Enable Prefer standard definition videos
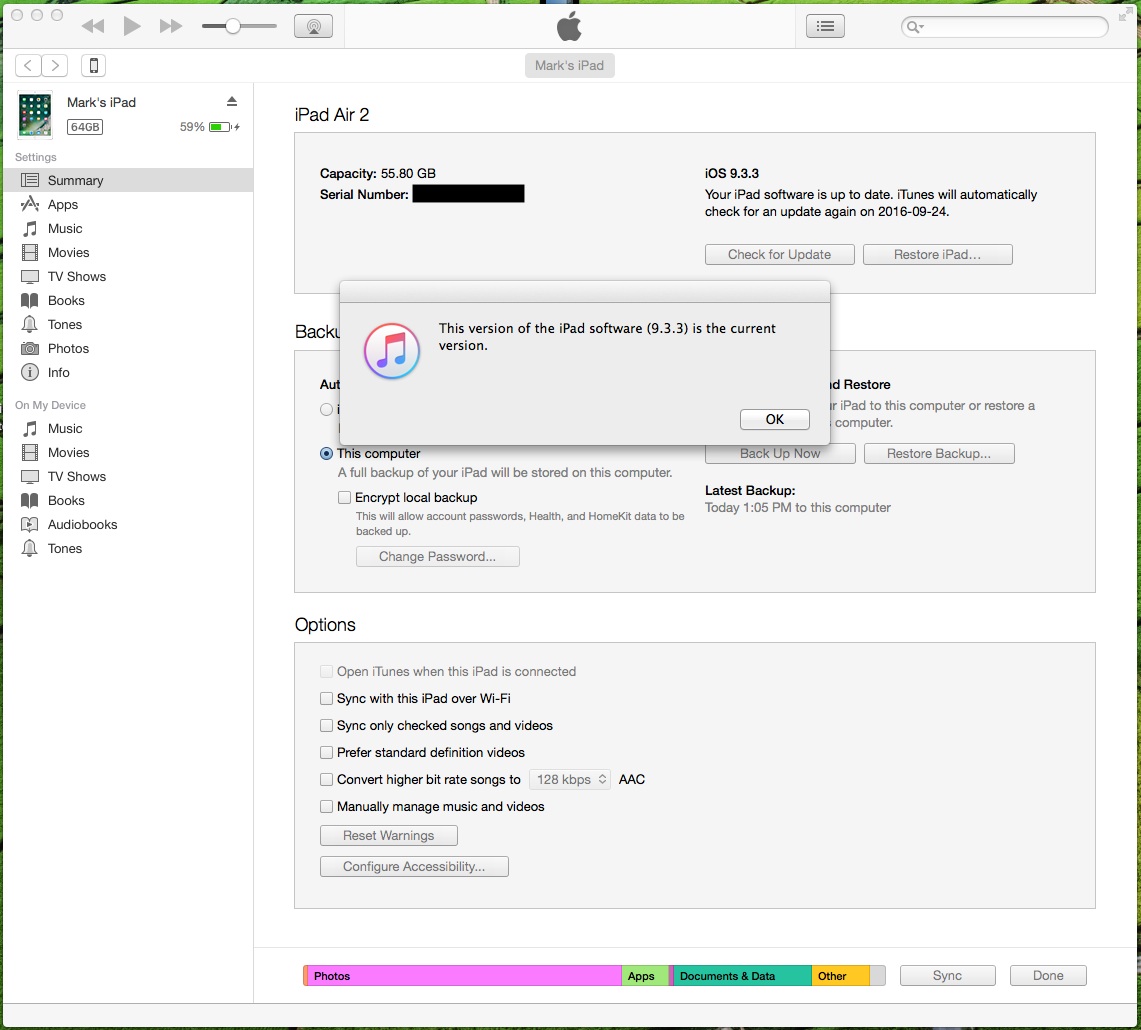The height and width of the screenshot is (1030, 1141). tap(327, 752)
